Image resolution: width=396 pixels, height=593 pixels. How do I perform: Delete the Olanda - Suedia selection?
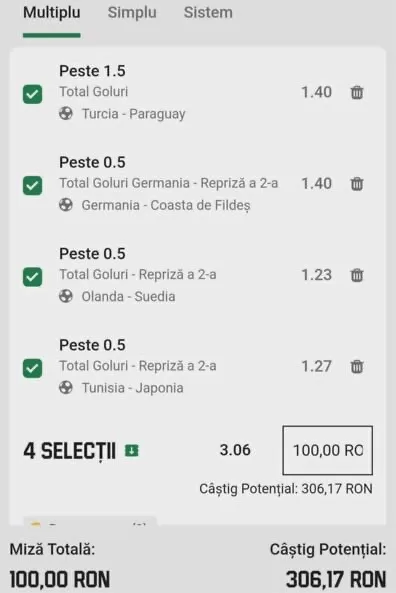click(357, 275)
